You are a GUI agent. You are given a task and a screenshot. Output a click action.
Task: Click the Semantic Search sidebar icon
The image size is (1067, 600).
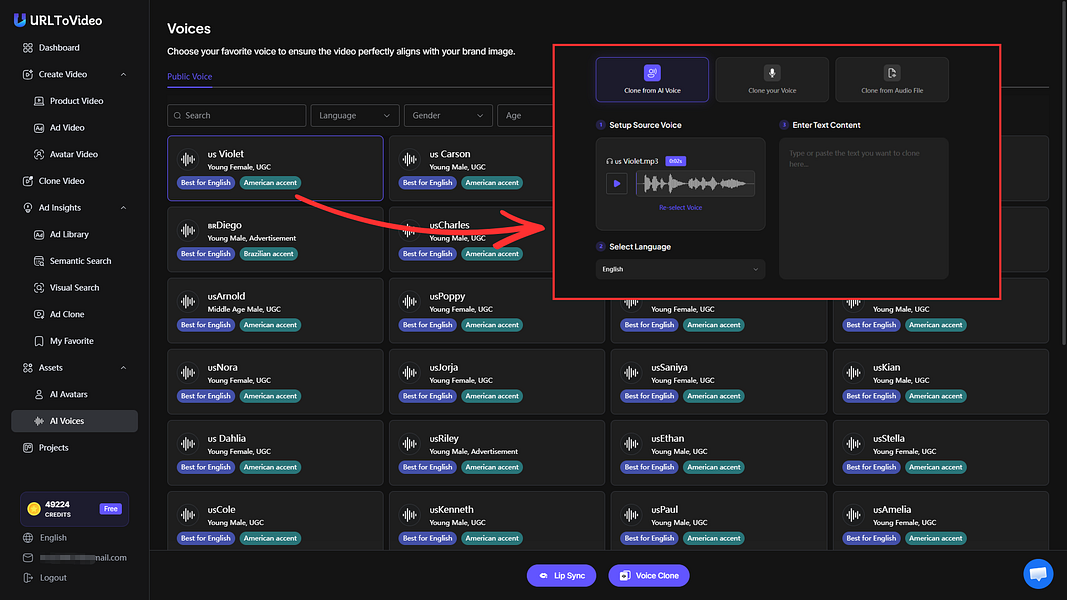(39, 261)
